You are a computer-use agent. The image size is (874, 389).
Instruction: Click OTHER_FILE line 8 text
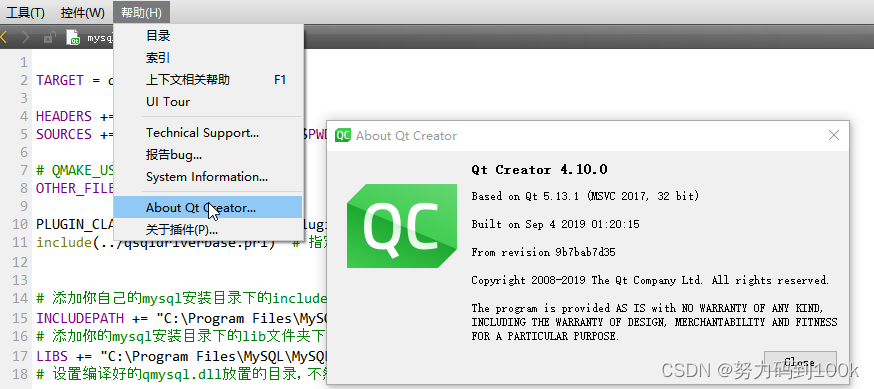75,188
